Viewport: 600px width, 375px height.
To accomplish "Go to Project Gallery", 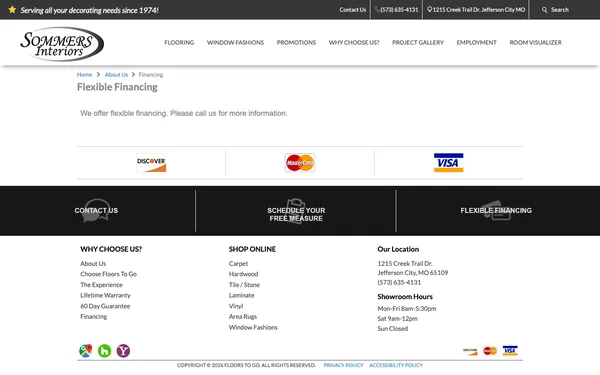I will coord(418,42).
